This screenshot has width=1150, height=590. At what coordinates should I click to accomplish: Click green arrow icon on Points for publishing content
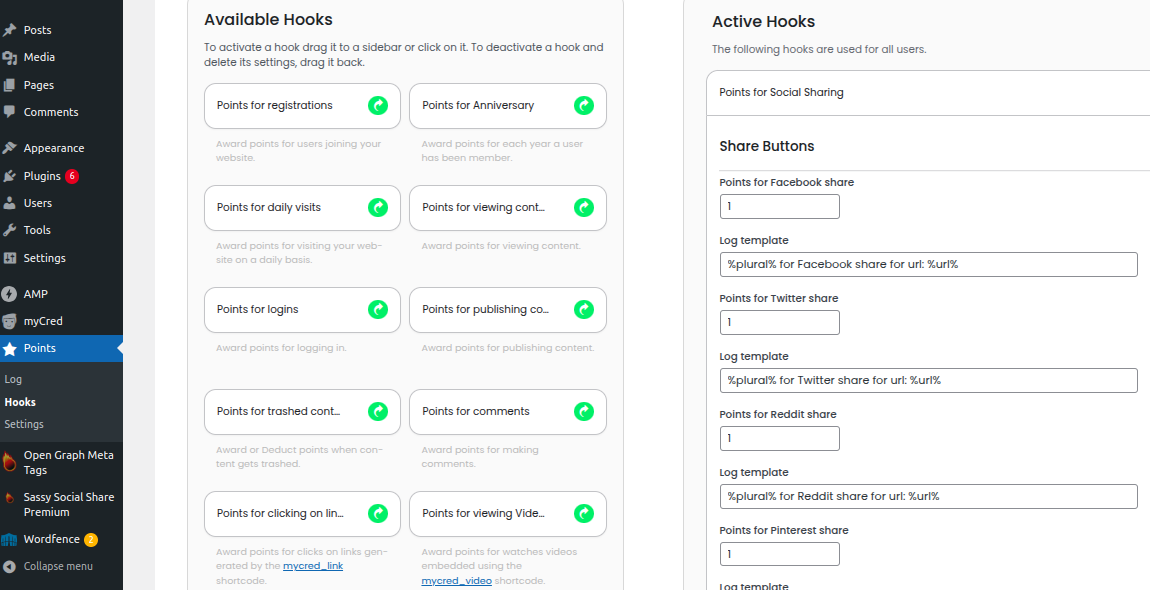click(x=584, y=310)
